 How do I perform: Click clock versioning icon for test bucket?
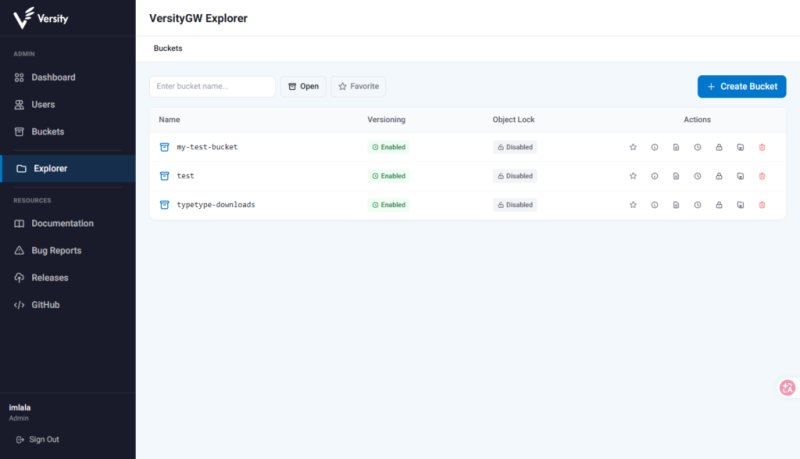pyautogui.click(x=697, y=176)
